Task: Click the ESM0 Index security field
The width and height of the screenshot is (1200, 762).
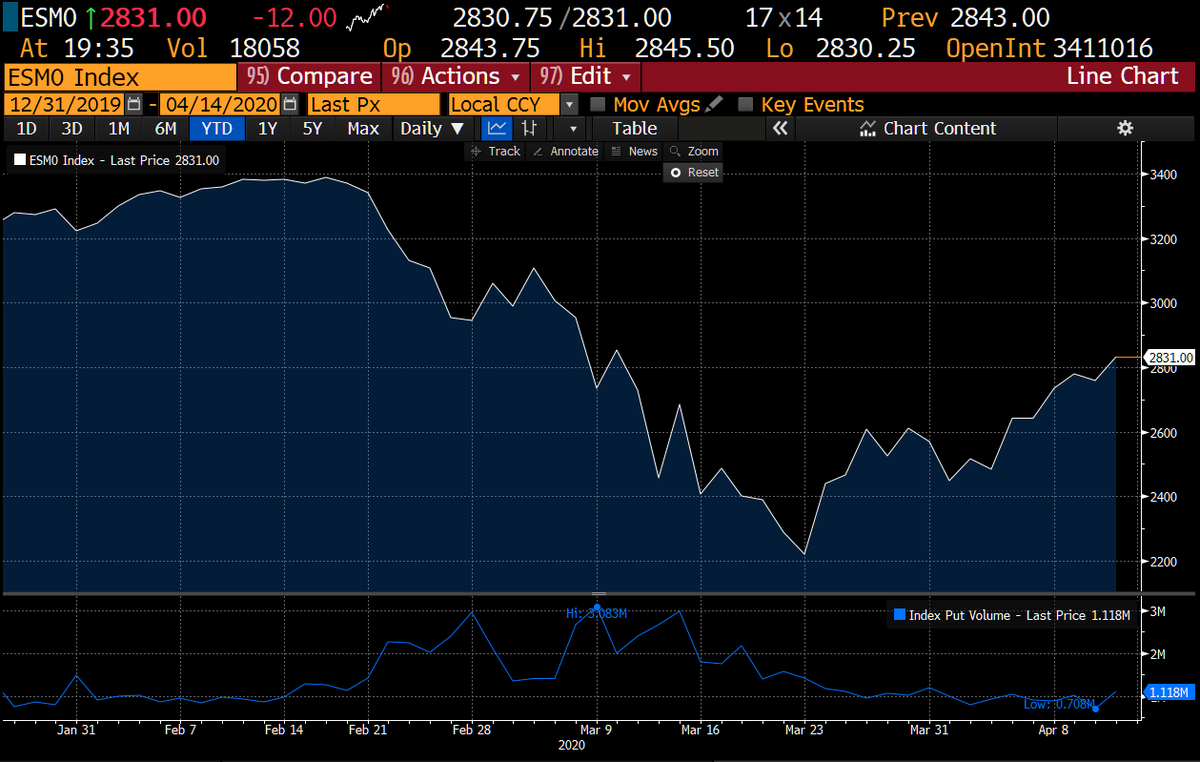Action: point(120,77)
